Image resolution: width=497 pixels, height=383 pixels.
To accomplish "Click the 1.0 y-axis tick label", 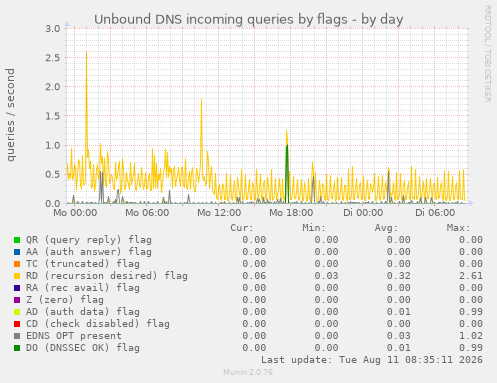I will [x=53, y=145].
